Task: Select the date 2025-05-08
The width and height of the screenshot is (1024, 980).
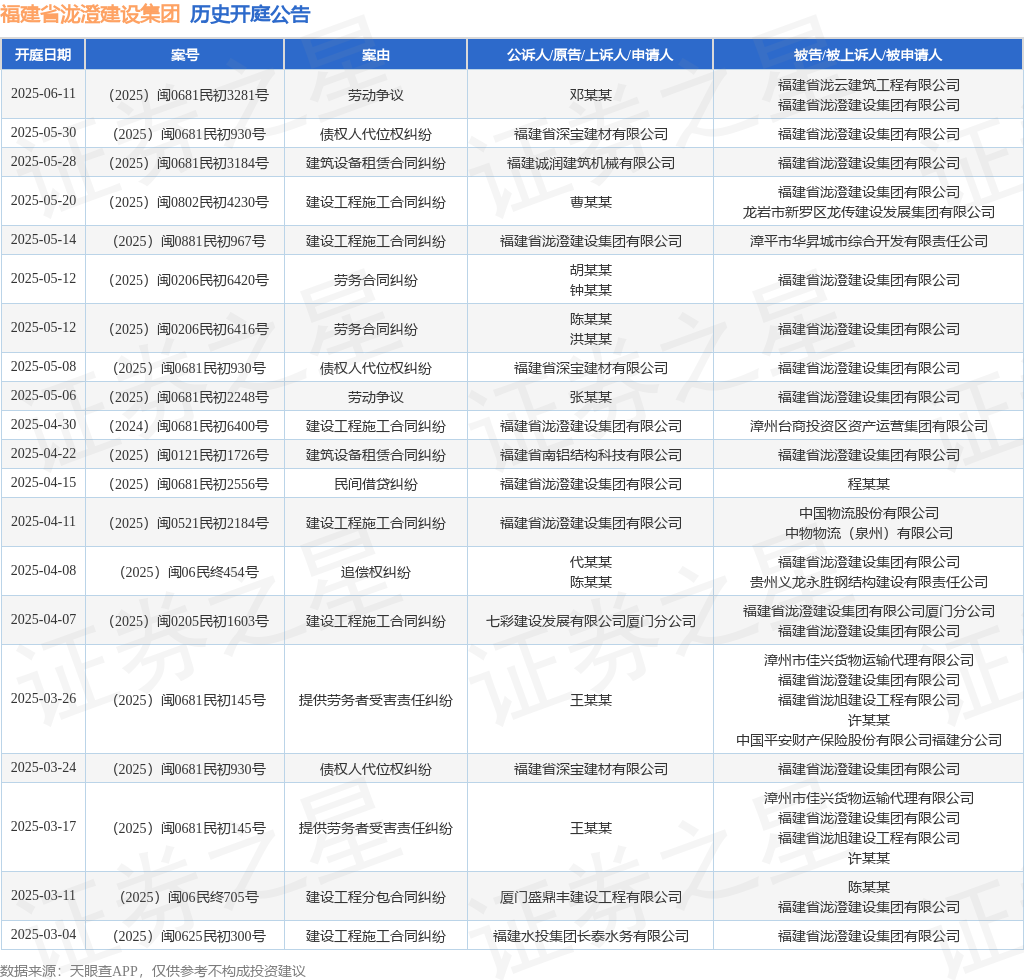Action: [x=43, y=366]
